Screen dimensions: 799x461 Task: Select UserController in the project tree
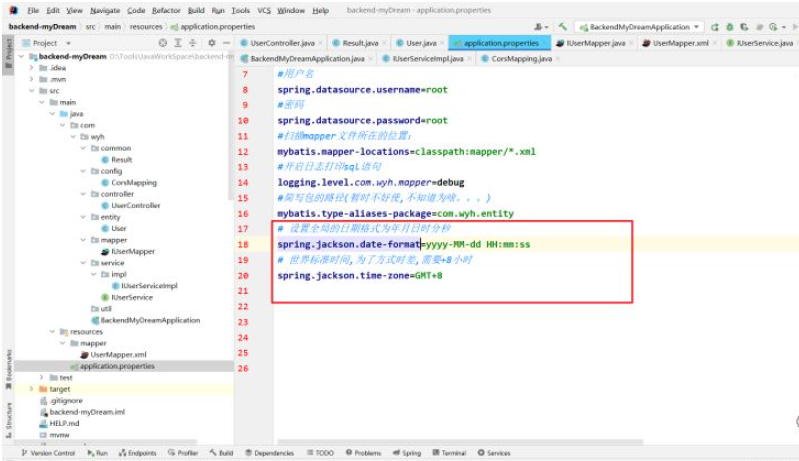click(135, 205)
